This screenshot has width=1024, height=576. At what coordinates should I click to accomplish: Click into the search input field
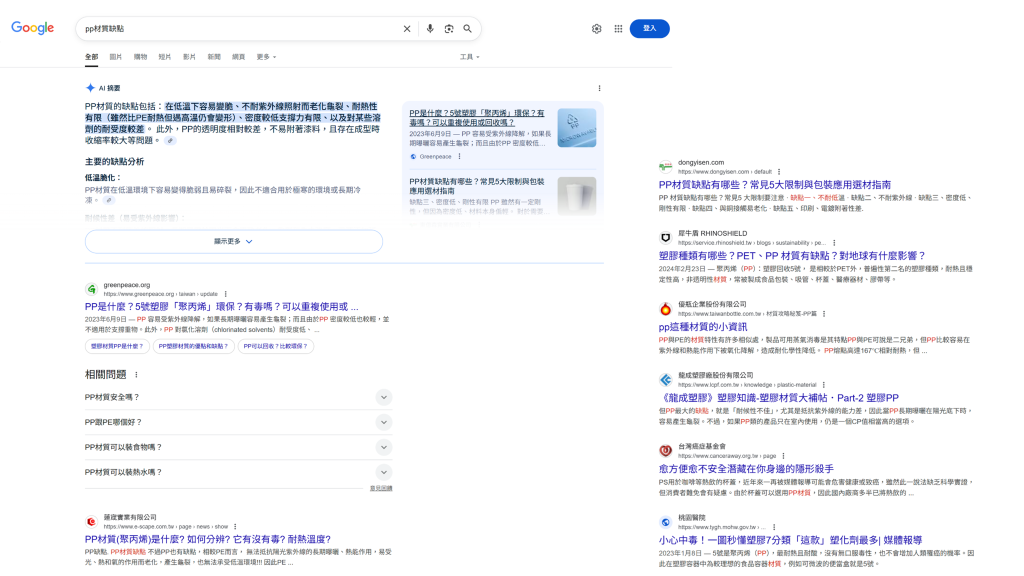(240, 29)
